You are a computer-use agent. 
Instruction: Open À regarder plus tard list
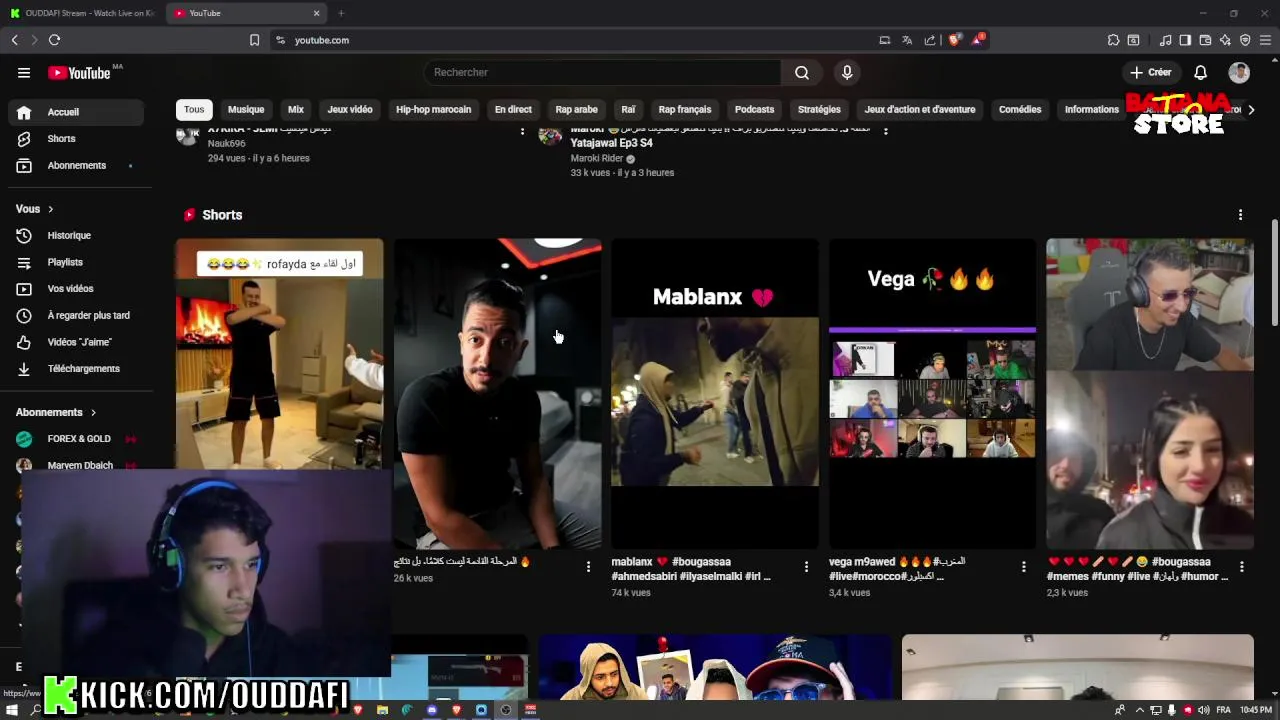click(77, 315)
